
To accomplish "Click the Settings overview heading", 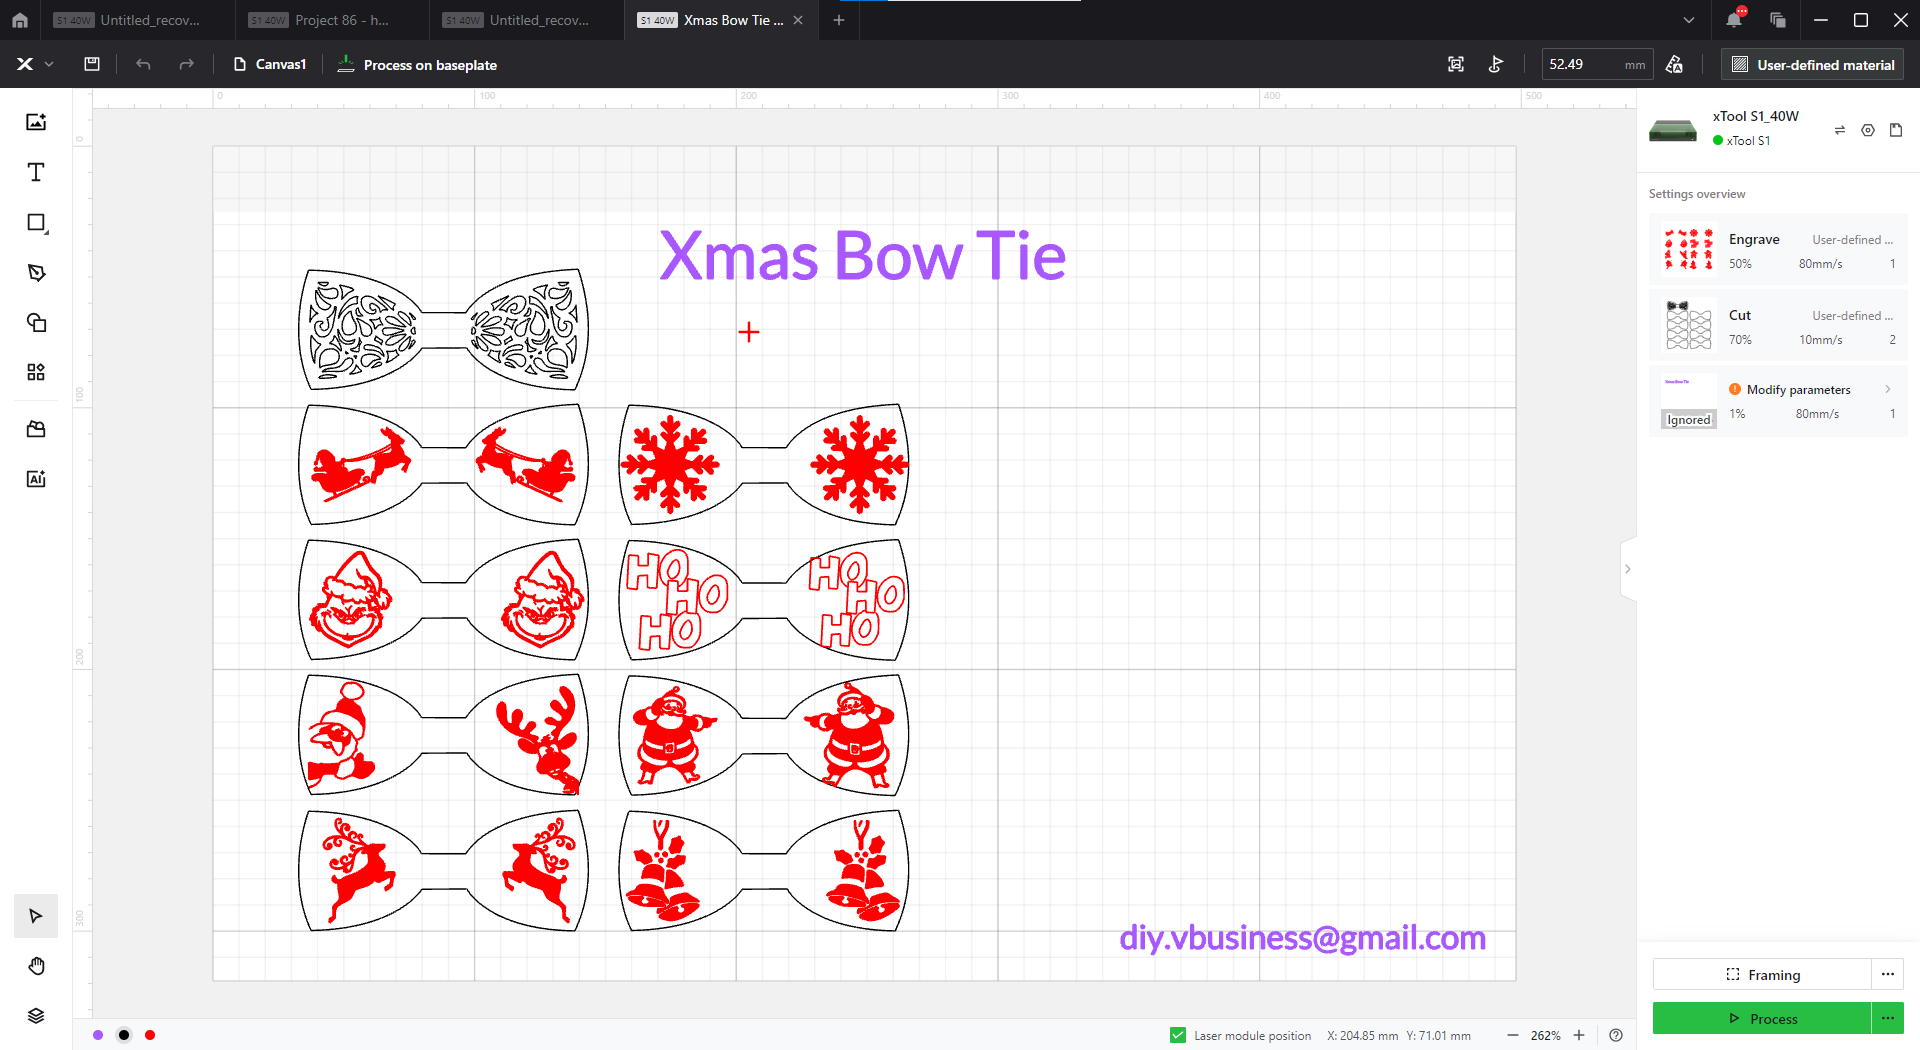I will coord(1697,194).
